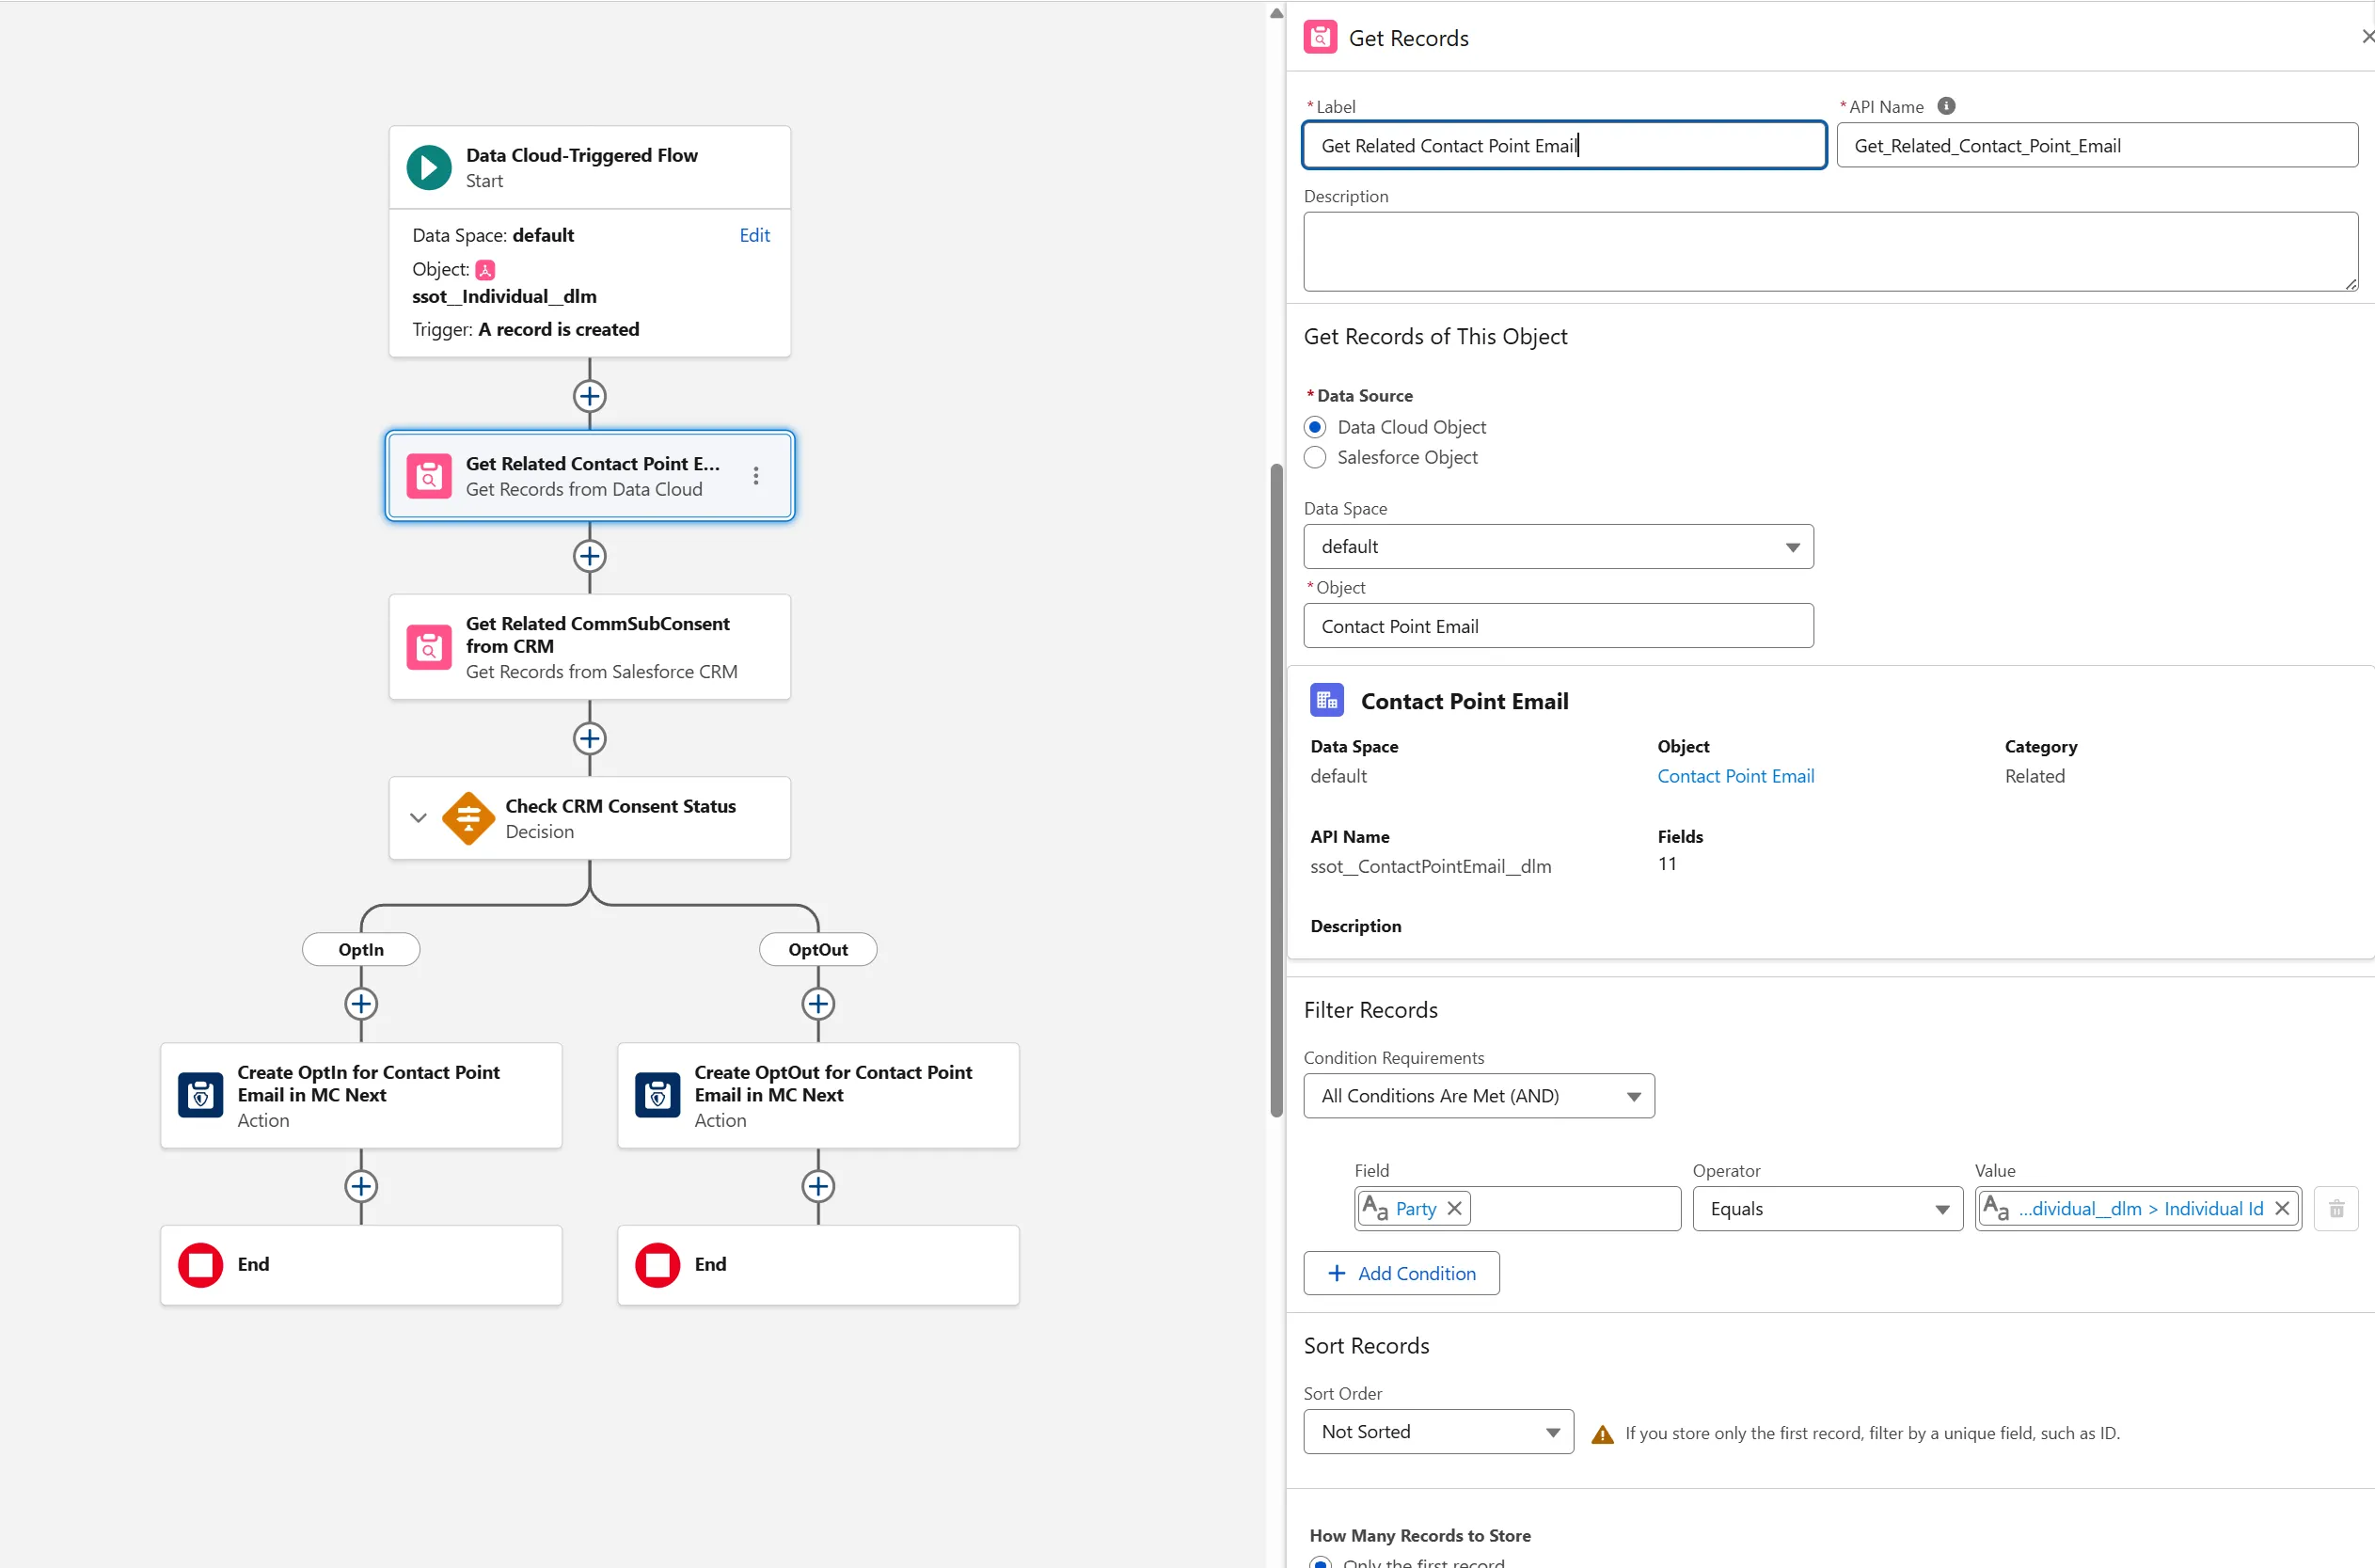Click the API Name input field
This screenshot has height=1568, width=2375.
click(2097, 146)
